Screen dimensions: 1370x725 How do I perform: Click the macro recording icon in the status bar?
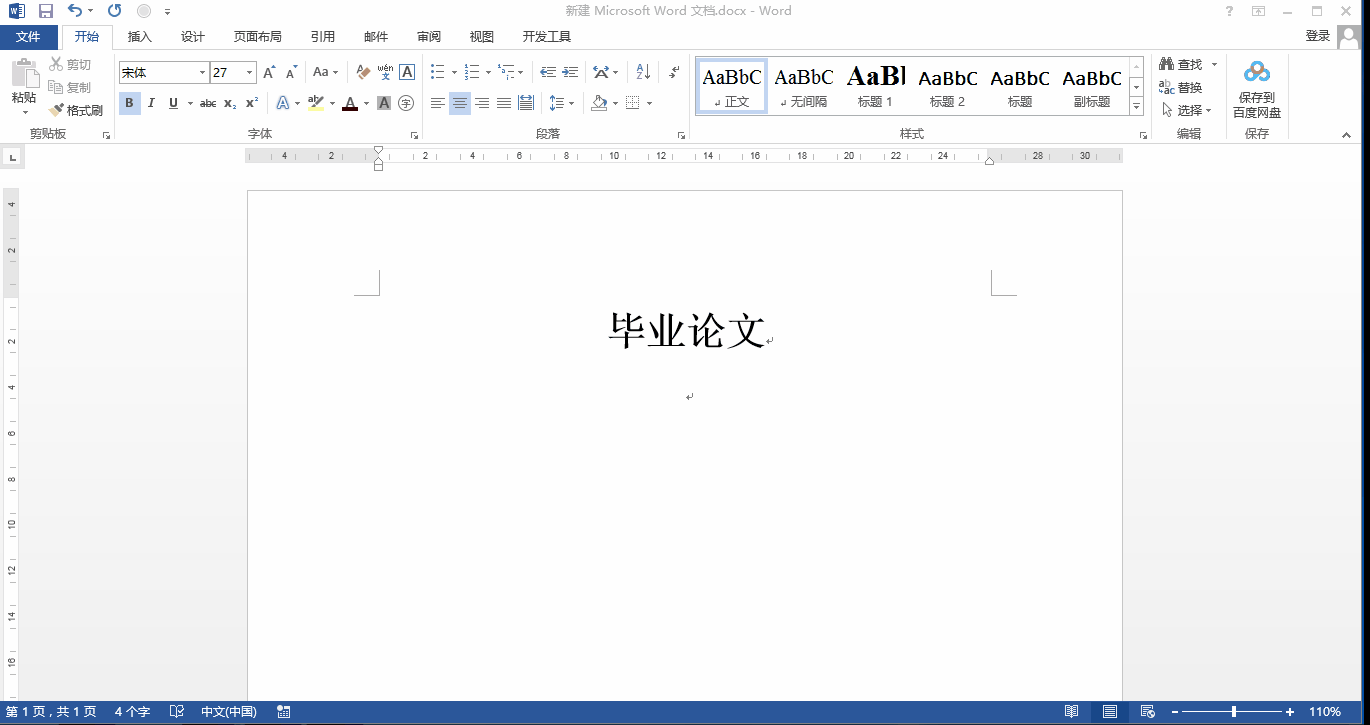coord(284,712)
